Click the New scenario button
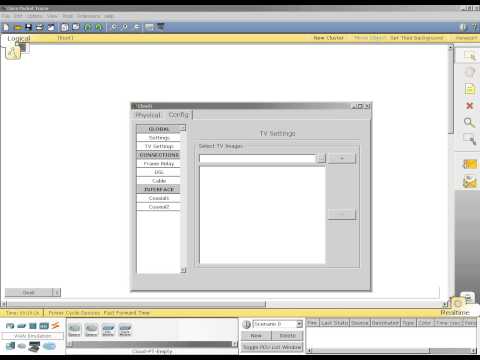Image resolution: width=480 pixels, height=360 pixels. coord(256,336)
